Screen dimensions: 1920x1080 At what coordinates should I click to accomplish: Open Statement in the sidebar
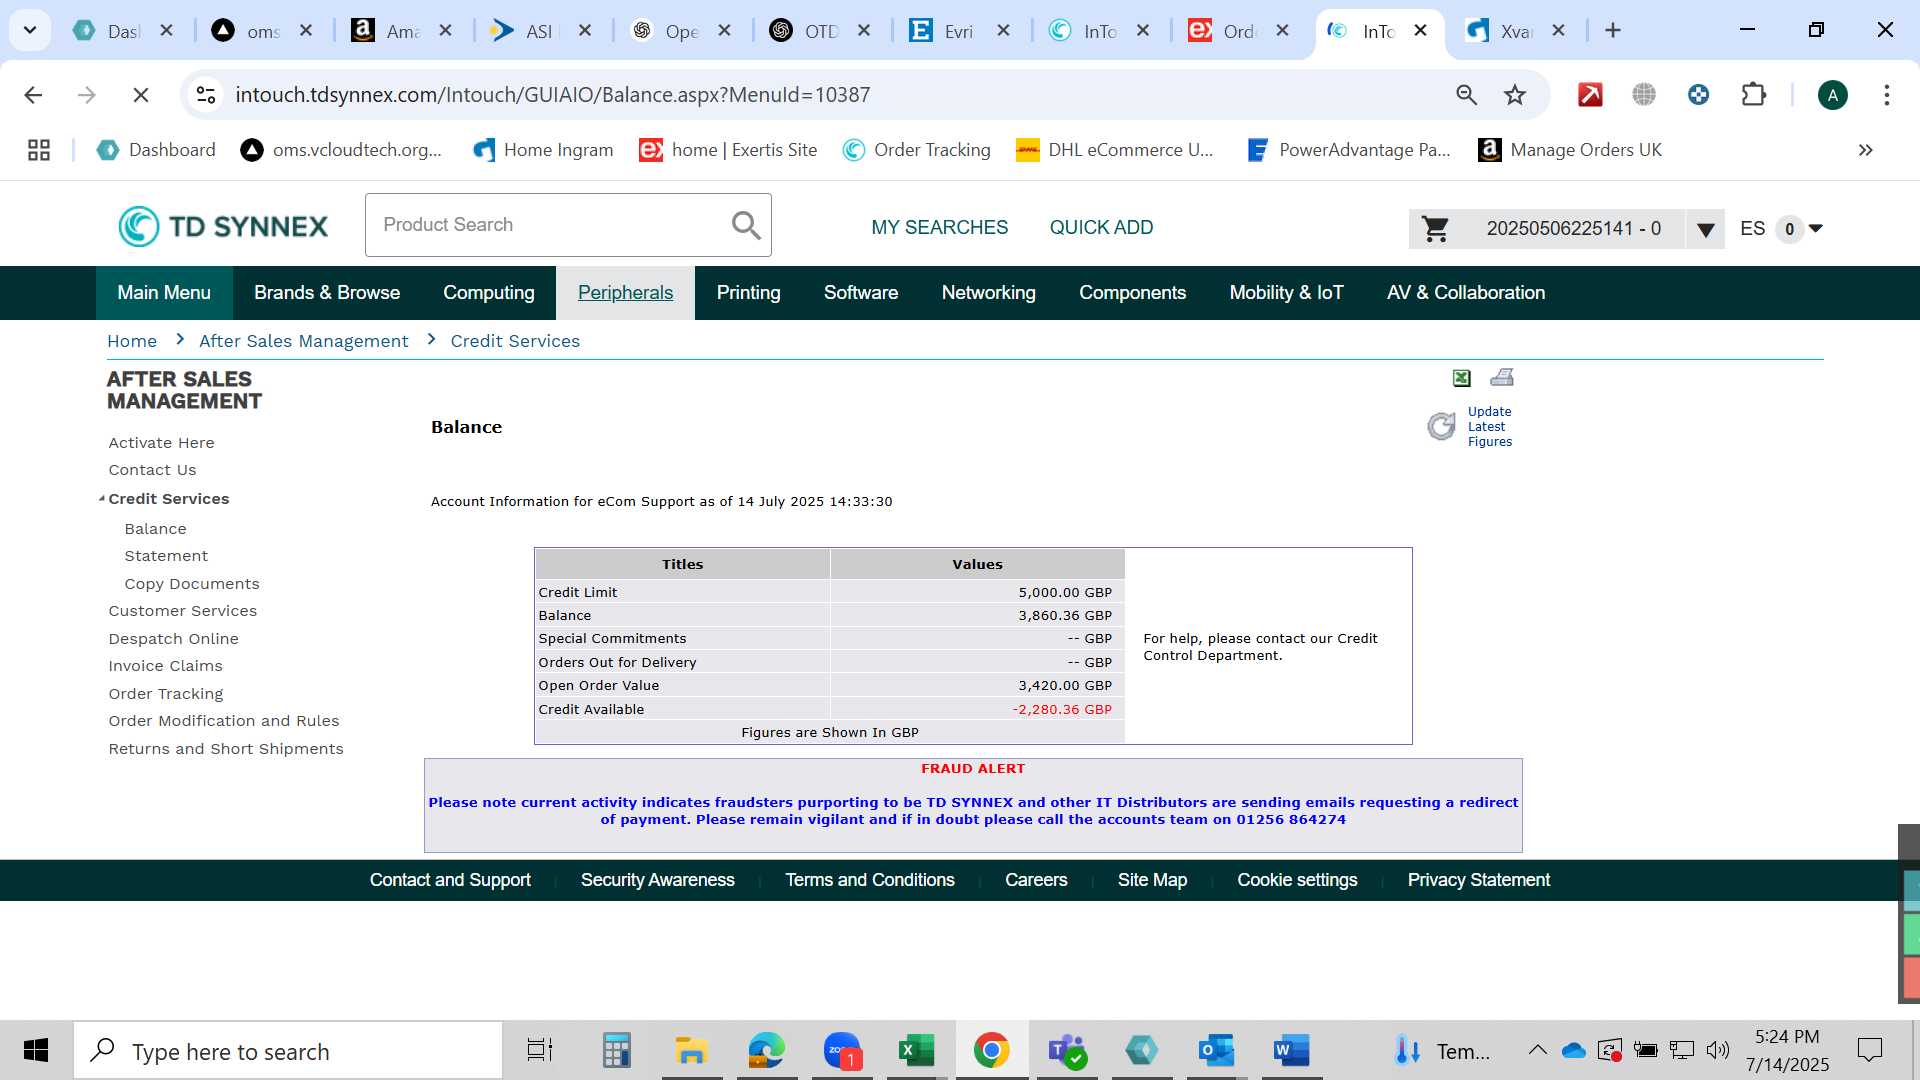166,556
